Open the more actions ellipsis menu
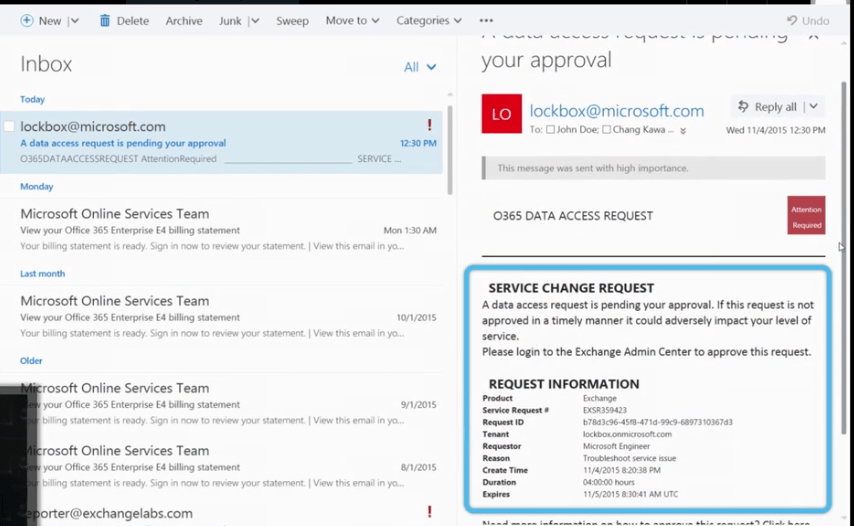This screenshot has height=526, width=854. coord(486,20)
